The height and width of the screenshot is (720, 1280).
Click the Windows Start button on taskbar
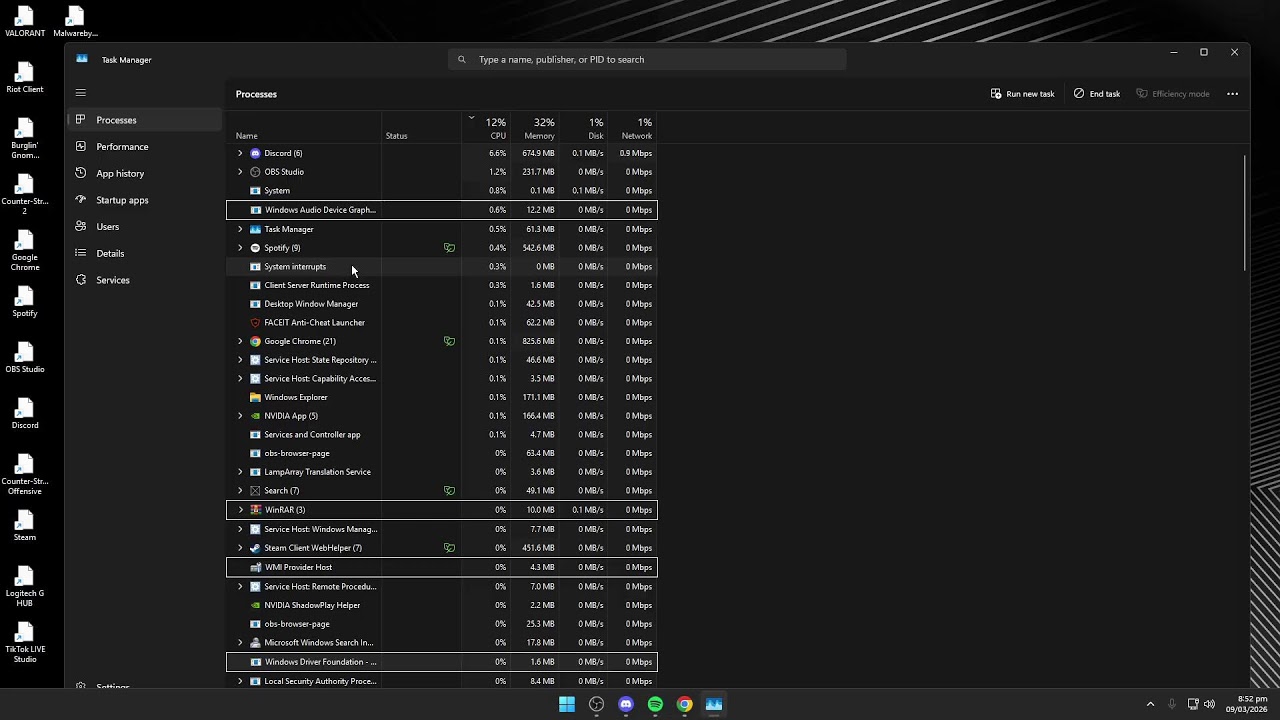[x=567, y=704]
